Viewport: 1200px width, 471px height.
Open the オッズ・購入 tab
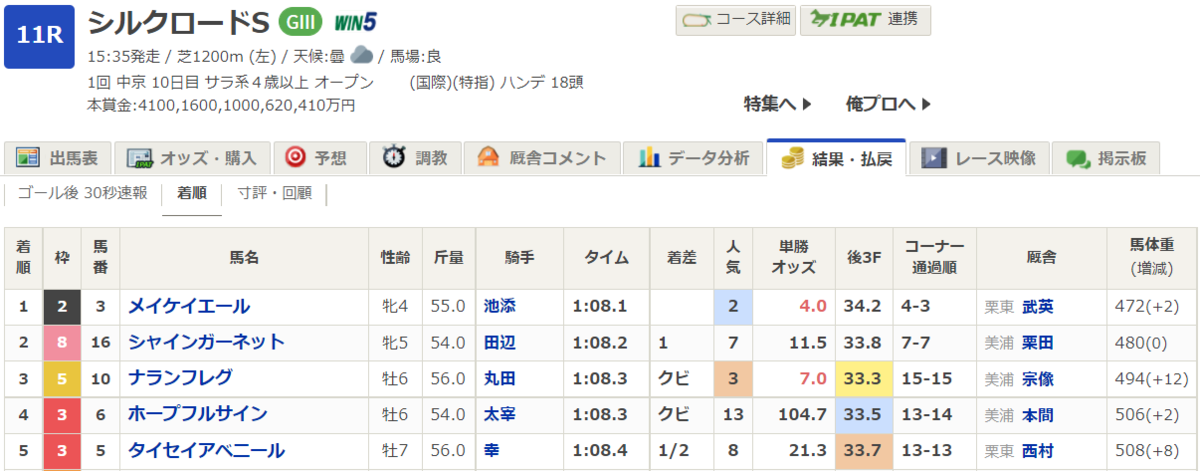[191, 158]
